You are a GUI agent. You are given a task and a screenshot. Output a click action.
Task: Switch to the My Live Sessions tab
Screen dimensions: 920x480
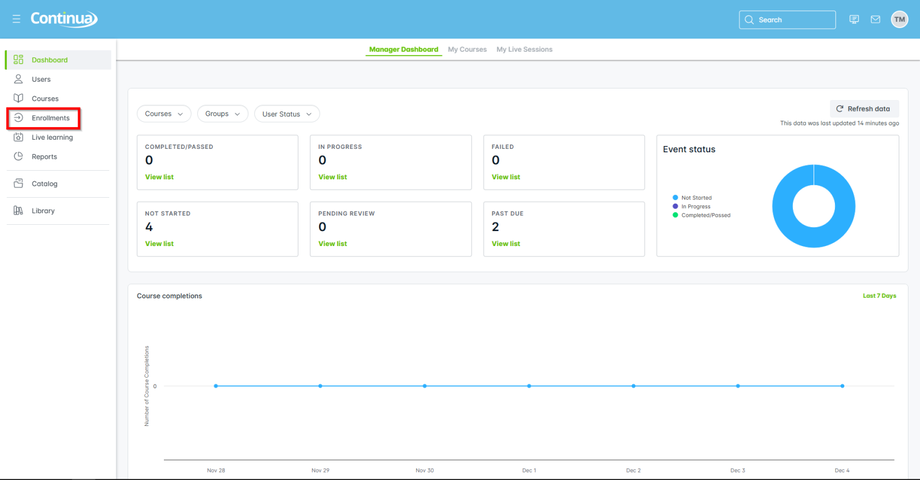coord(524,49)
